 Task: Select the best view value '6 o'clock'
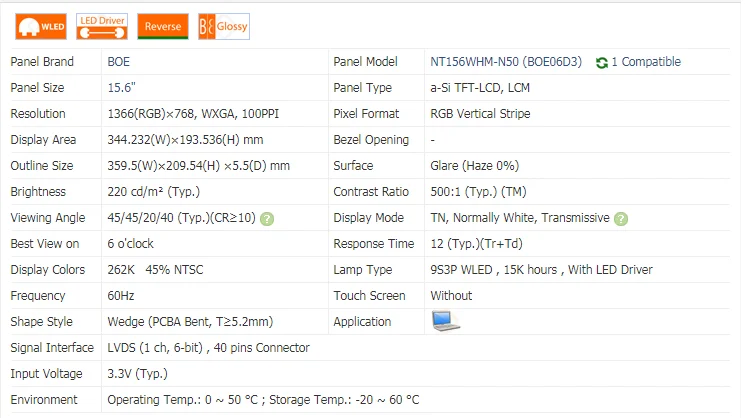tap(131, 244)
